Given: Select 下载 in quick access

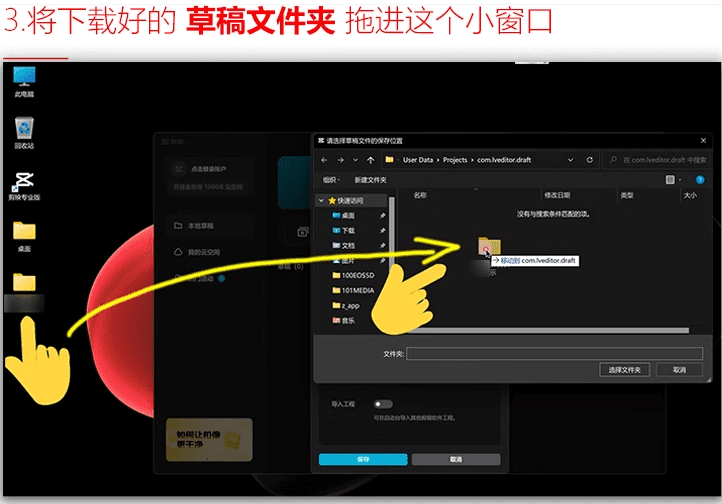Looking at the screenshot, I should [x=348, y=230].
